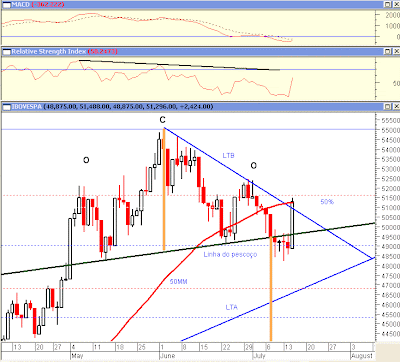Click the date '25' on time axis
Viewport: 400px width, 362px height.
point(142,347)
